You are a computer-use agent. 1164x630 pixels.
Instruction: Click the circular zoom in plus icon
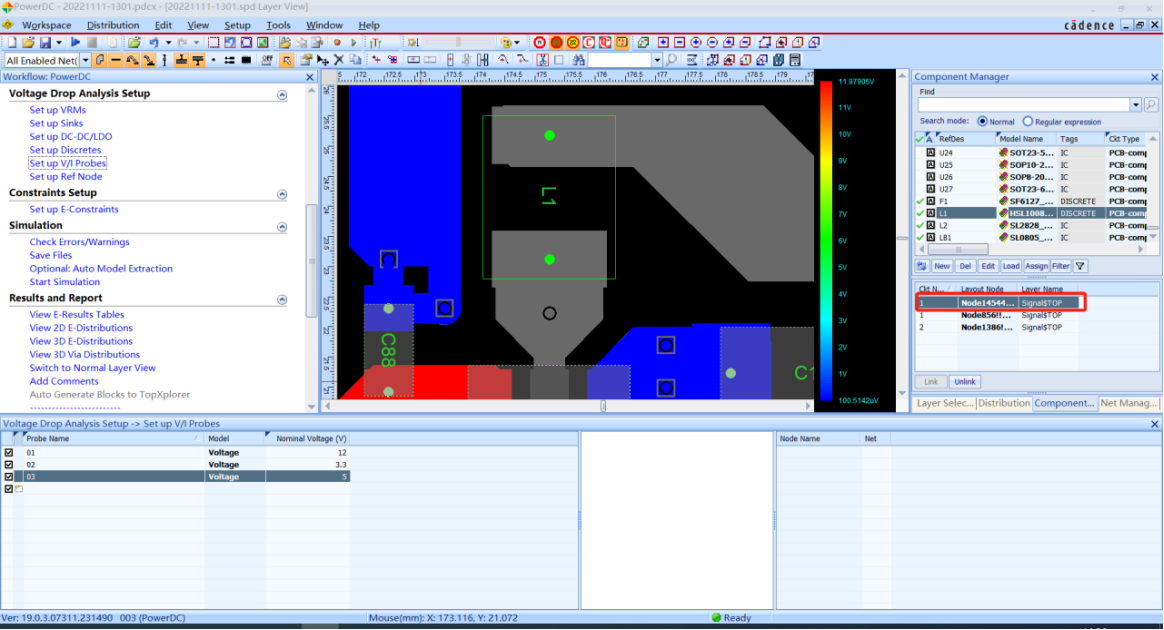click(x=696, y=42)
